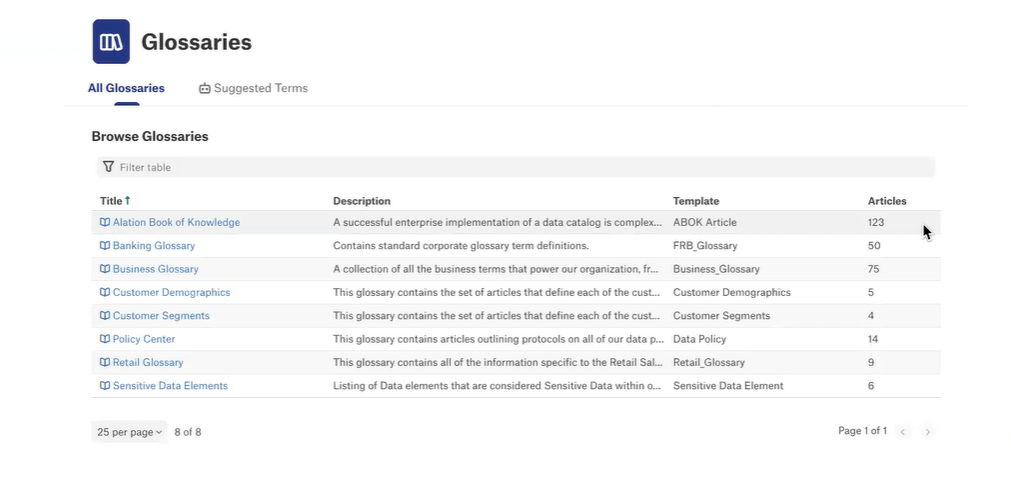The image size is (1011, 478).
Task: Open the 25 per page dropdown
Action: 129,432
